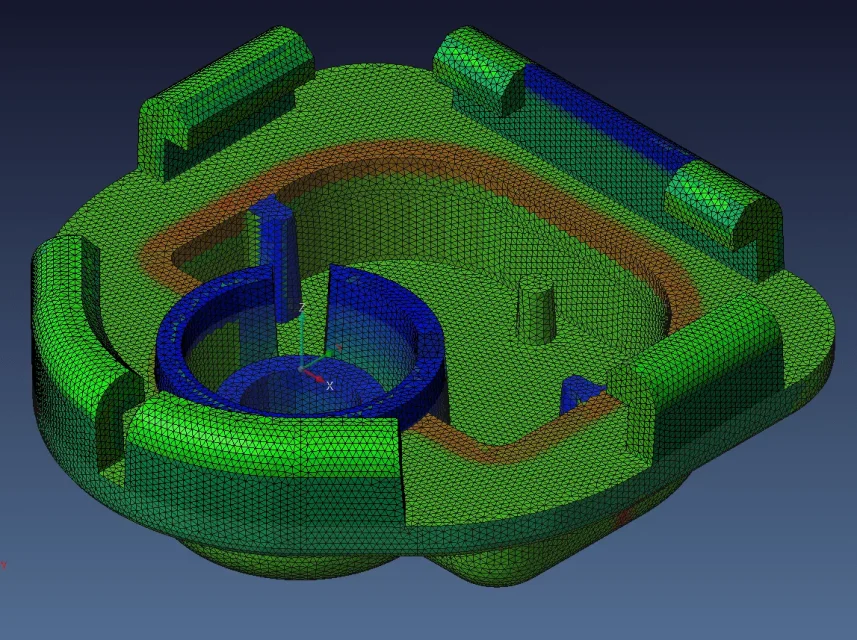Select the far-right green rounded clamp
This screenshot has height=640, width=857.
click(x=725, y=205)
